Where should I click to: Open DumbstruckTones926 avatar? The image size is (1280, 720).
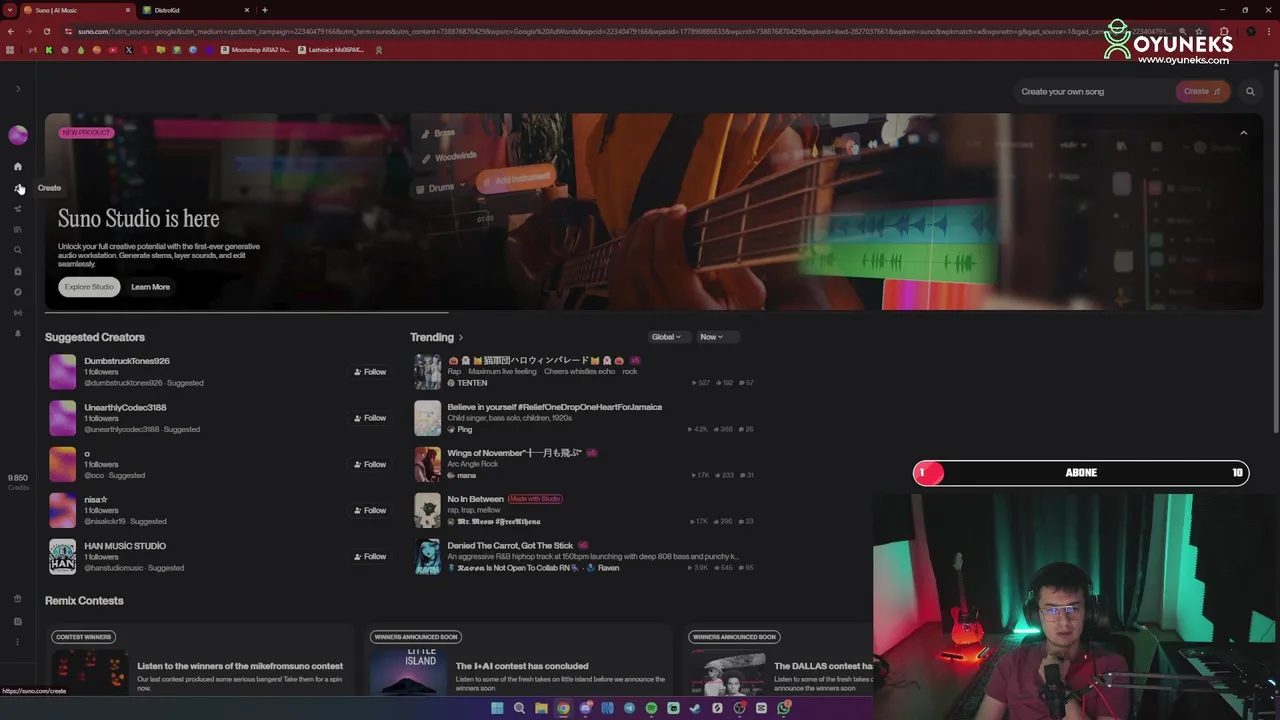62,372
